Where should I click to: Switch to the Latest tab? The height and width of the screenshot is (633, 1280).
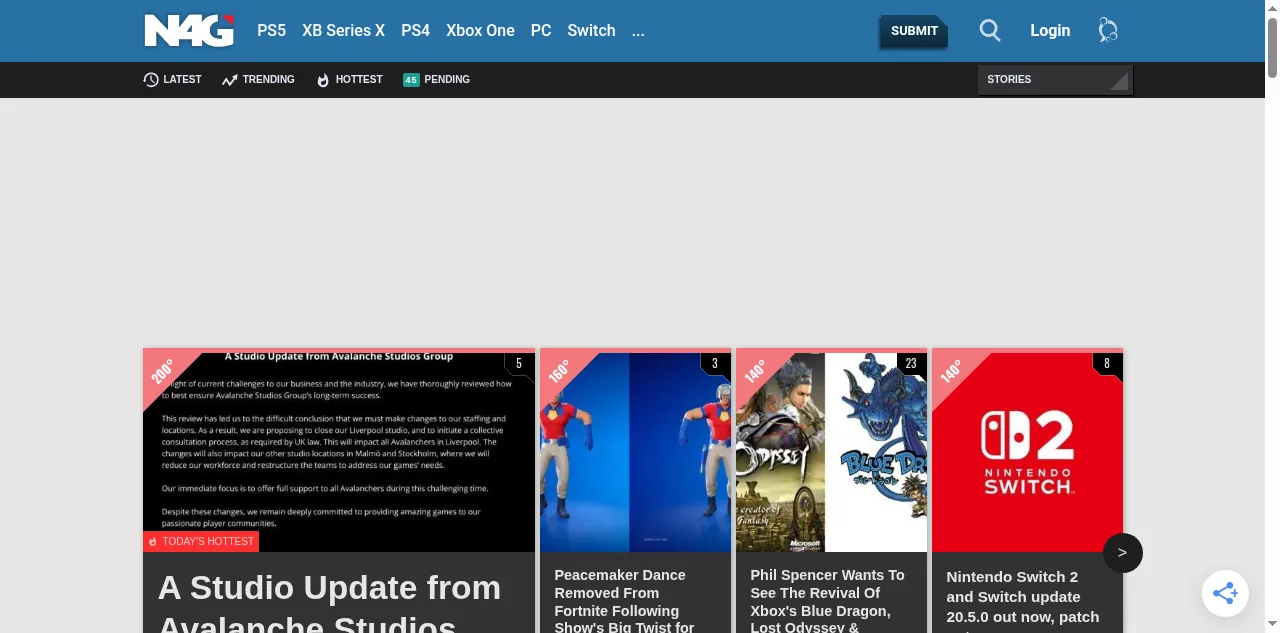(x=172, y=79)
